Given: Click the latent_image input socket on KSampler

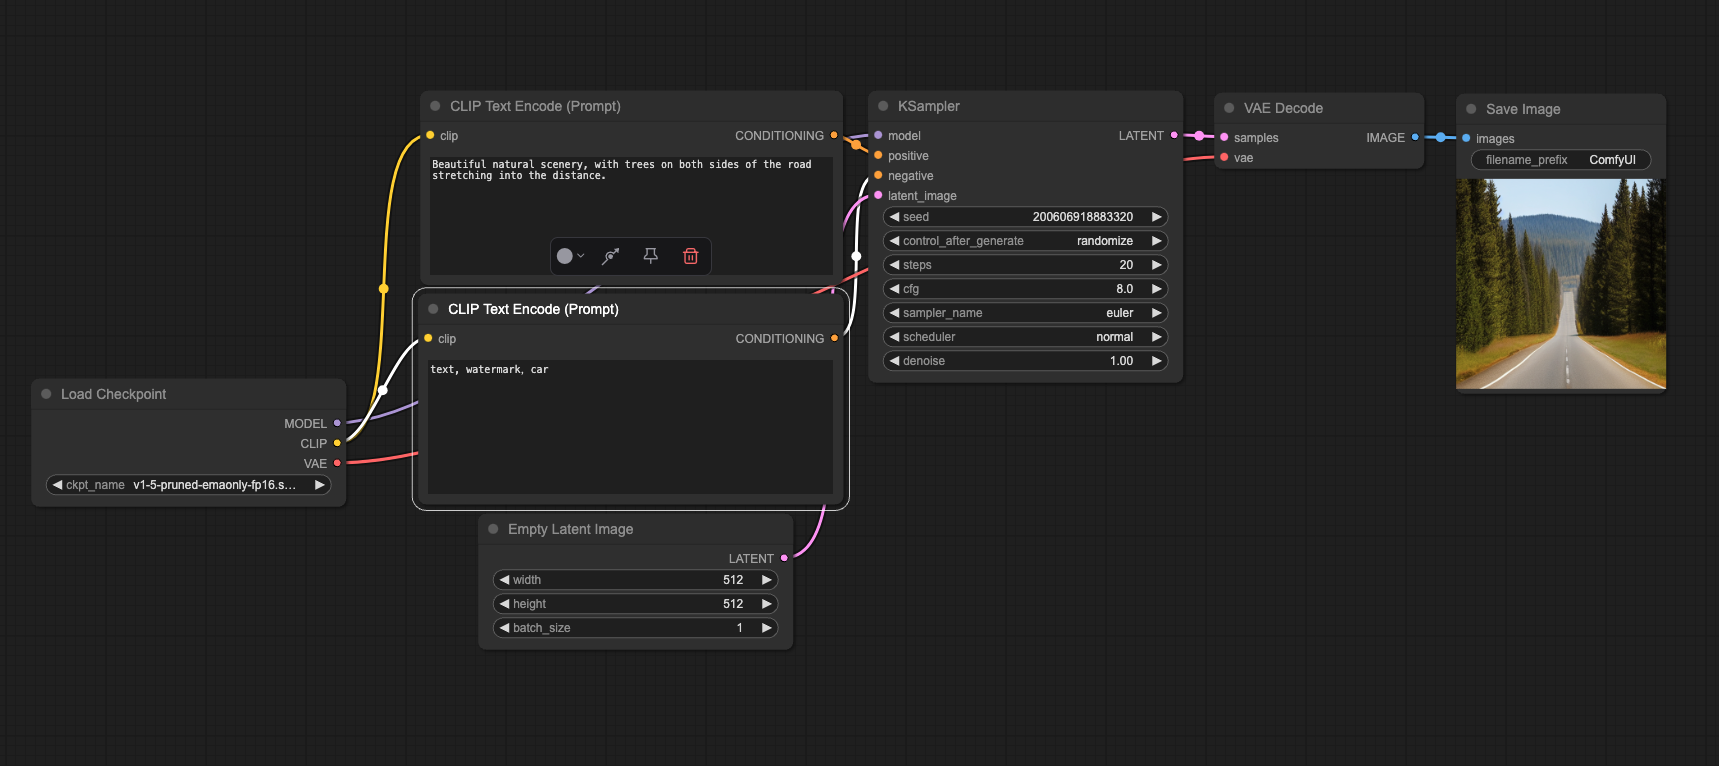Looking at the screenshot, I should (x=878, y=195).
